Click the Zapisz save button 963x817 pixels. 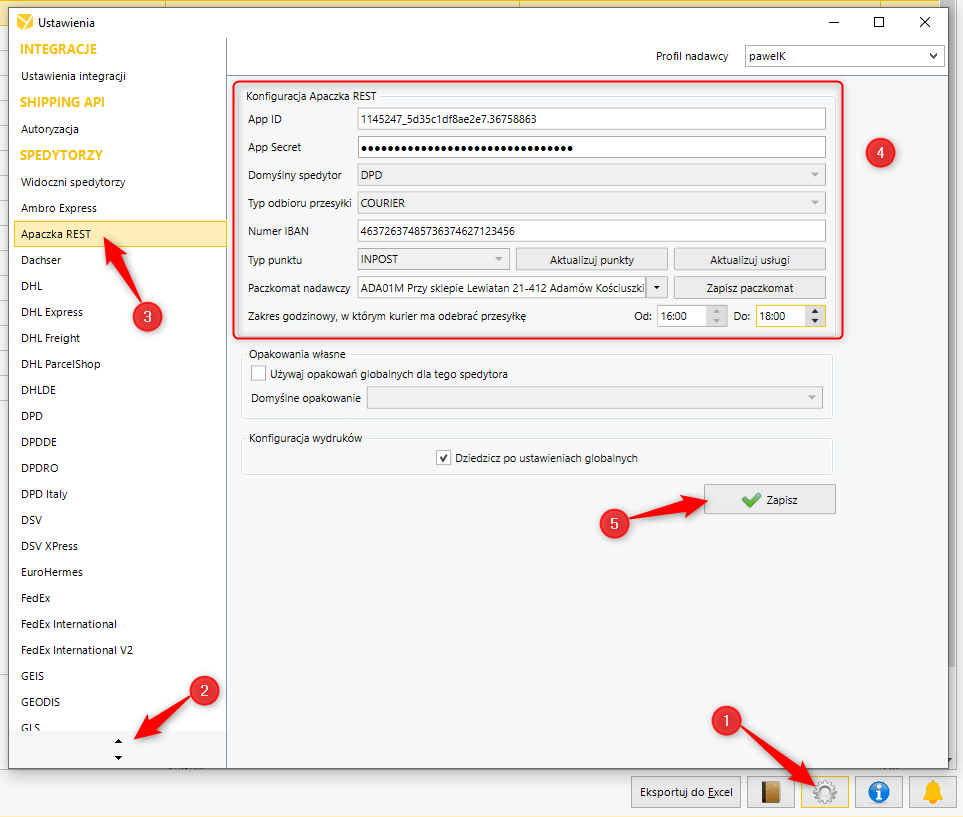click(x=769, y=500)
